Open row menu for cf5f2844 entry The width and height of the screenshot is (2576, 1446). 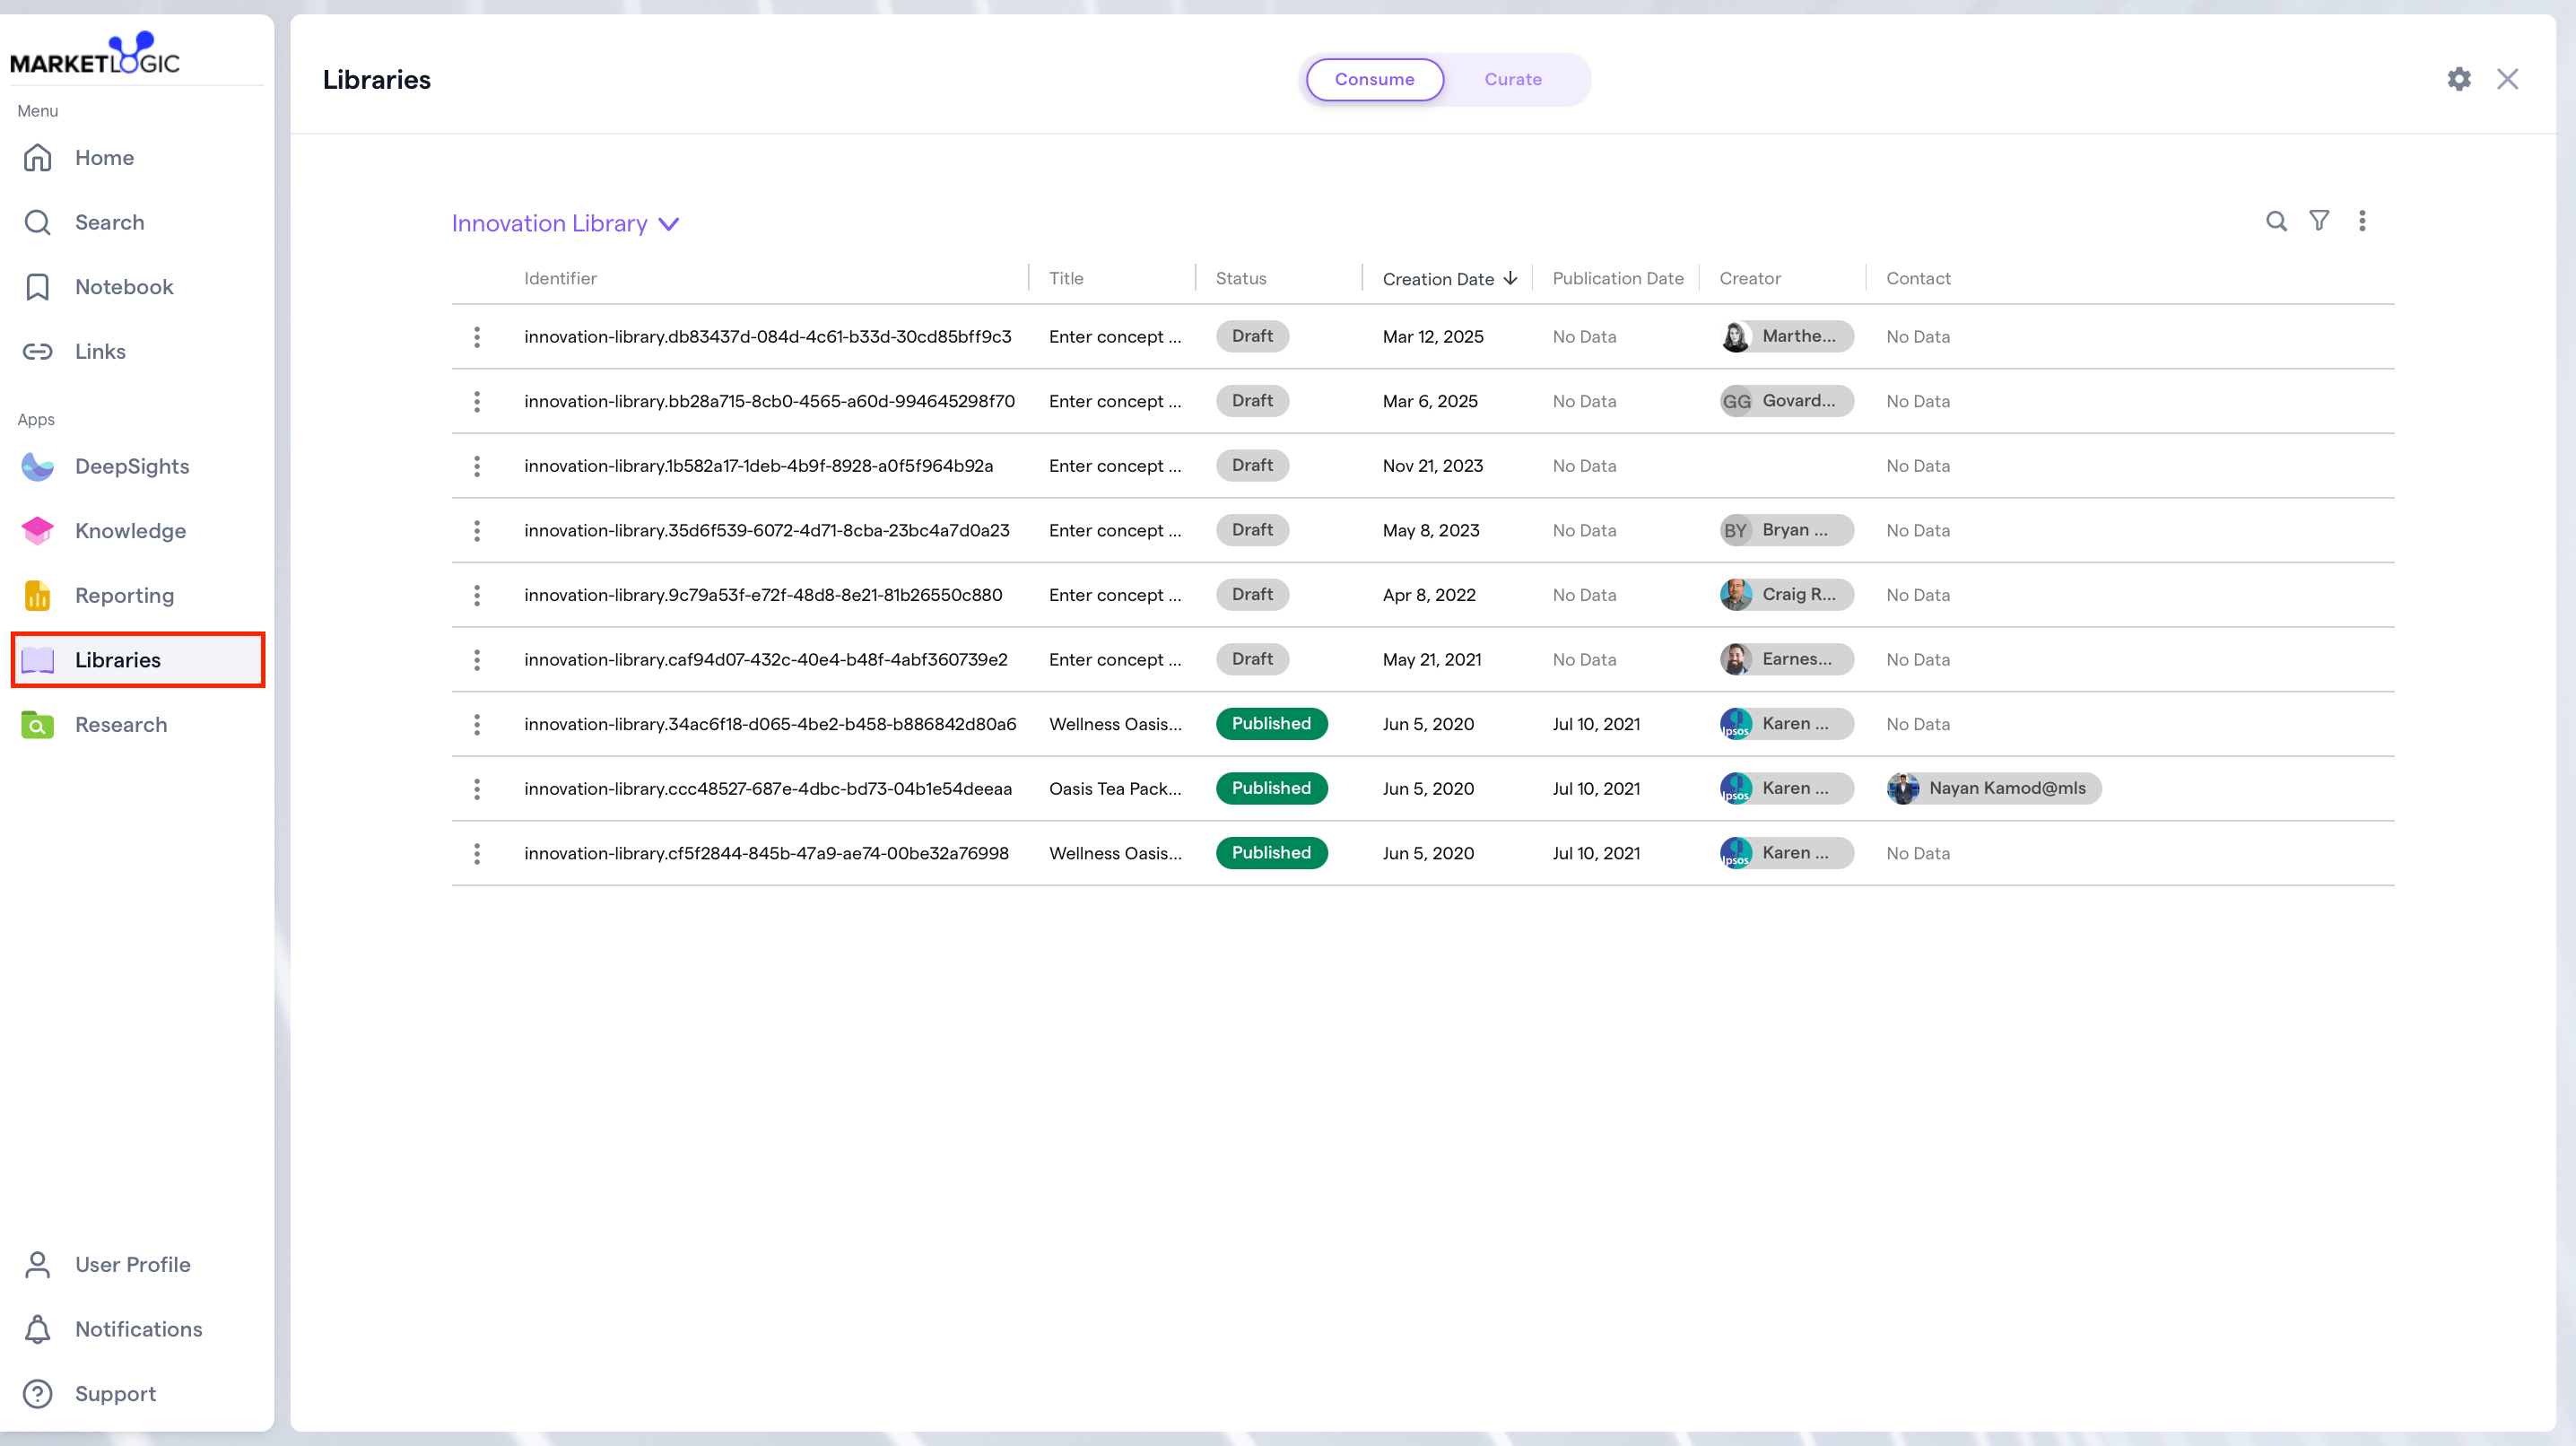(x=477, y=853)
